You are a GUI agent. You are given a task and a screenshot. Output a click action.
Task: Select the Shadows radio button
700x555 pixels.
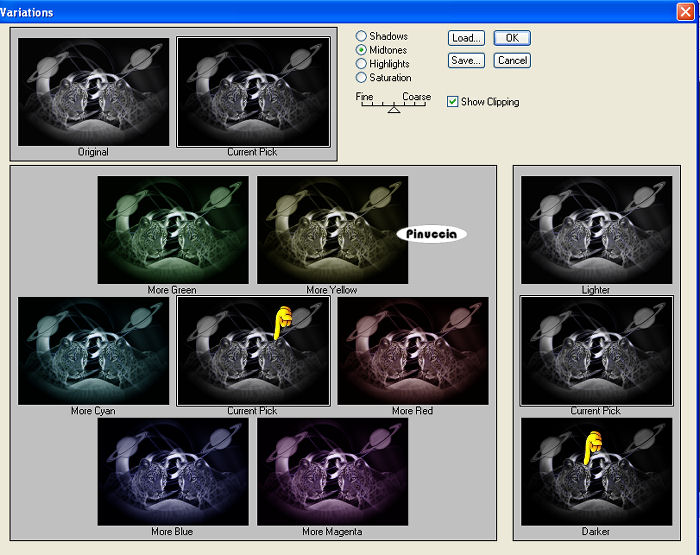click(361, 36)
